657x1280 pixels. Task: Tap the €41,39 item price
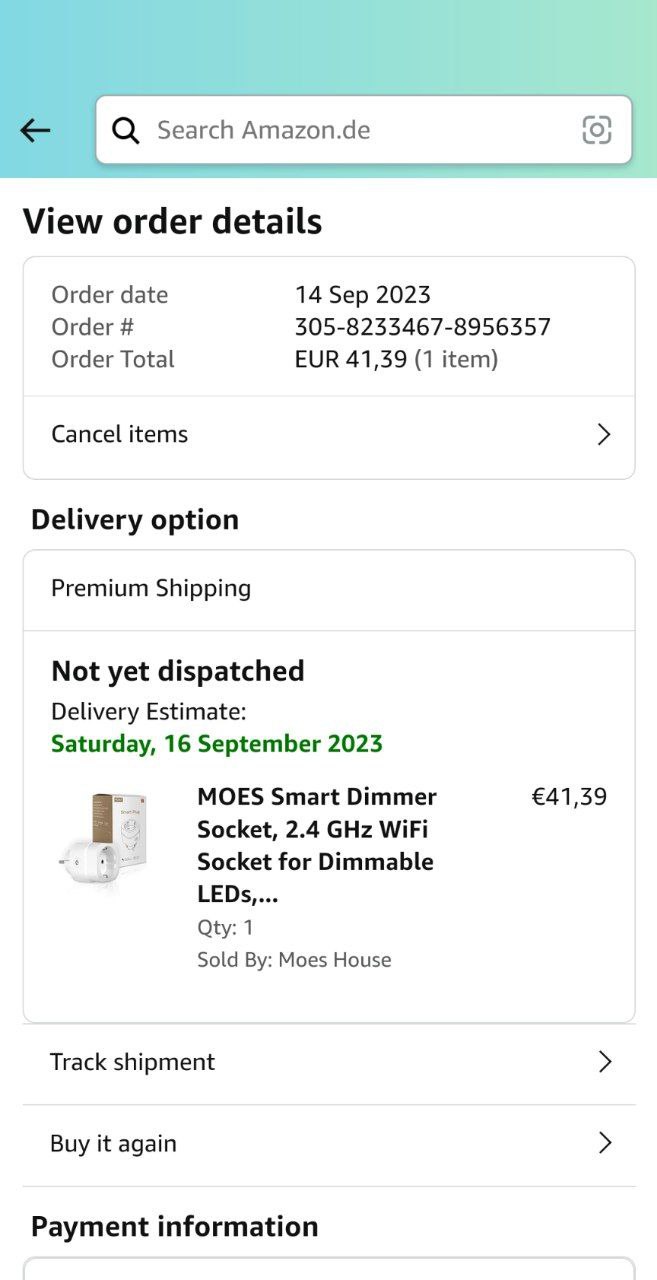coord(569,797)
